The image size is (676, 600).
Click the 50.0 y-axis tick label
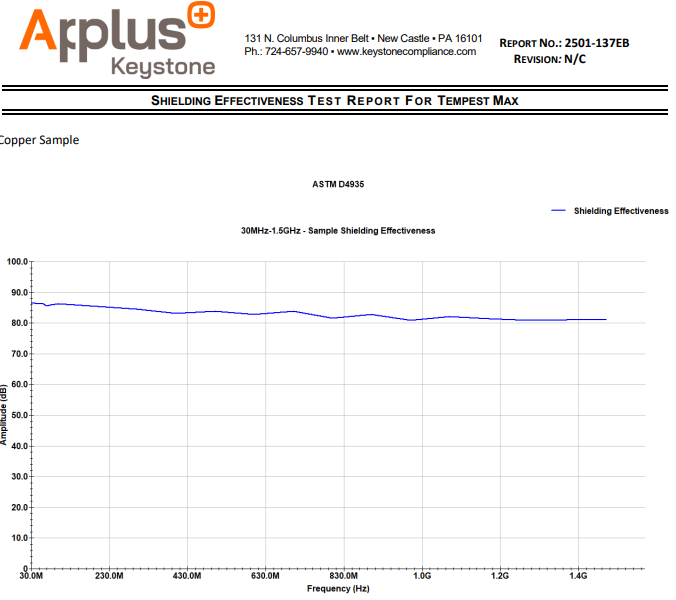[19, 416]
